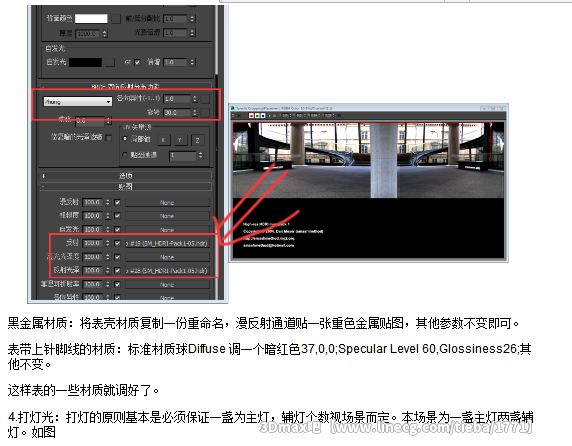Select the map channel radio button
The width and height of the screenshot is (572, 446).
(x=125, y=155)
